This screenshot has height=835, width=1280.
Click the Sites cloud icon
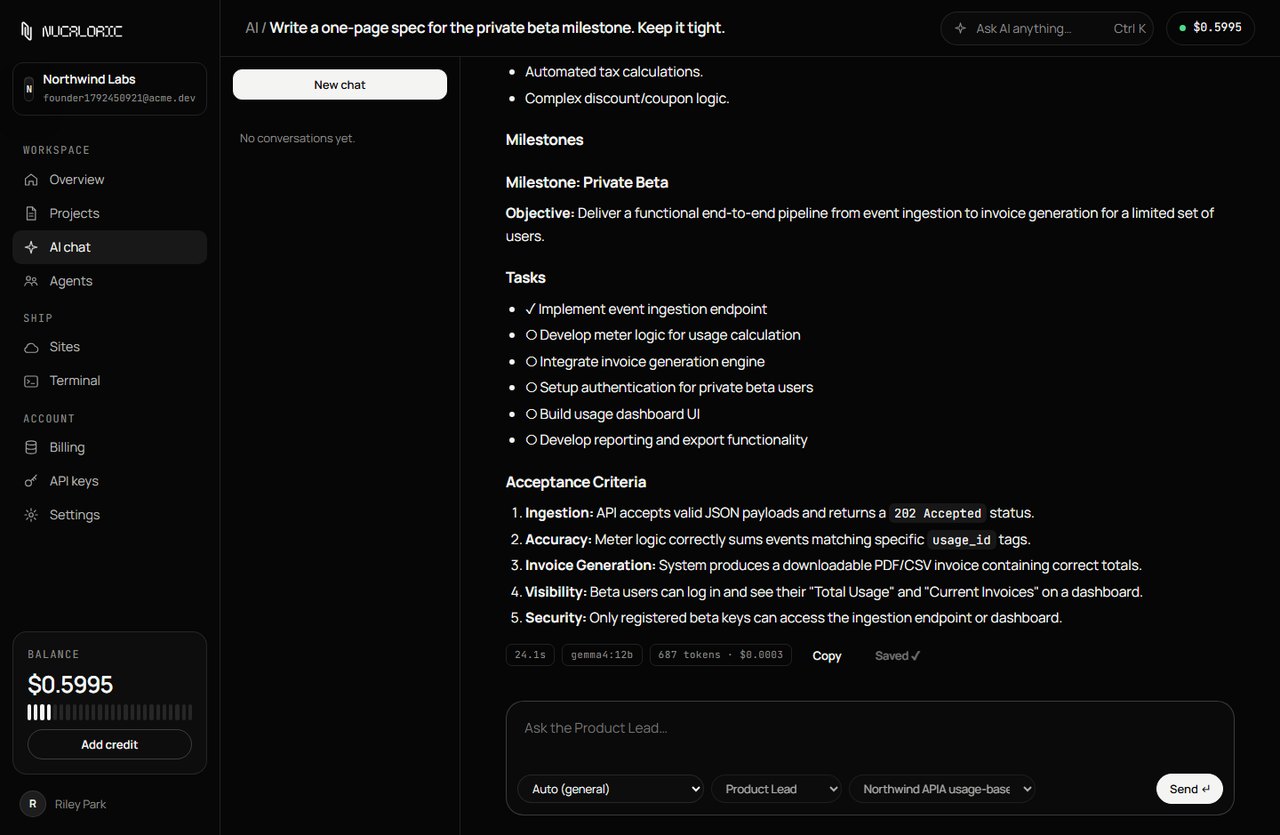tap(31, 347)
